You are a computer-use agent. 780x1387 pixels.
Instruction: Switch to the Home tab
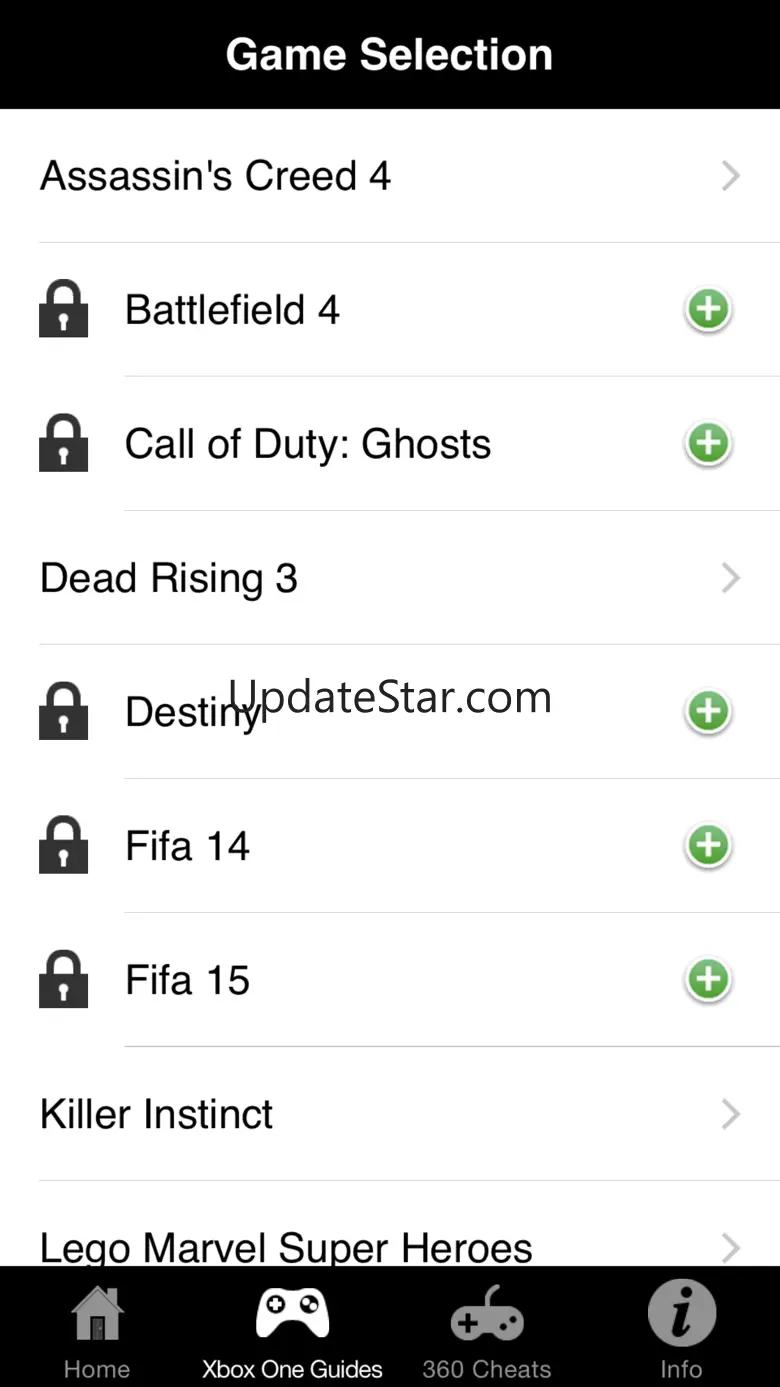click(97, 1332)
